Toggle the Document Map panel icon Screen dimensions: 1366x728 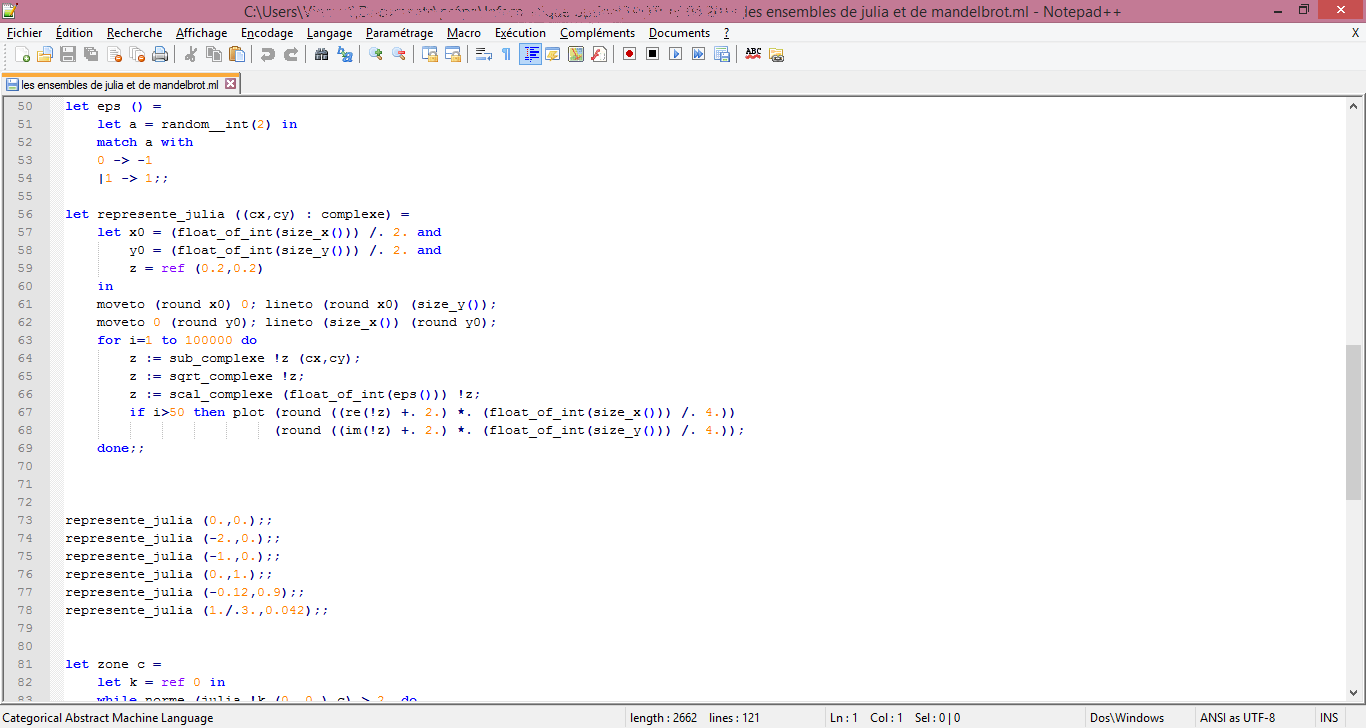[x=576, y=54]
